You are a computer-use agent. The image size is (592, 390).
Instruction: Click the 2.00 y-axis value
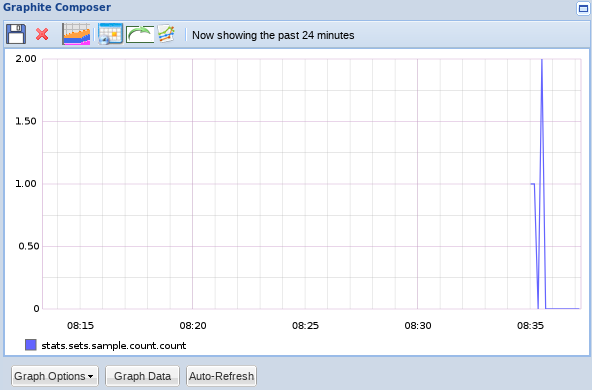(26, 59)
